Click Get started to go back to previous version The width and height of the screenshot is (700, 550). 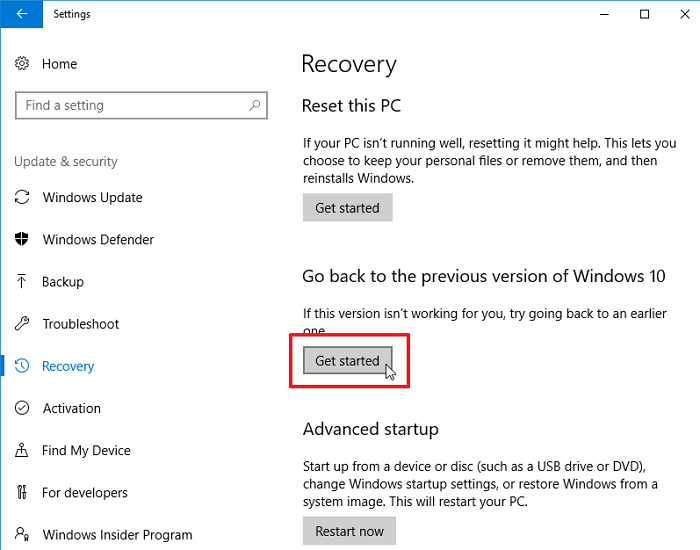coord(347,360)
